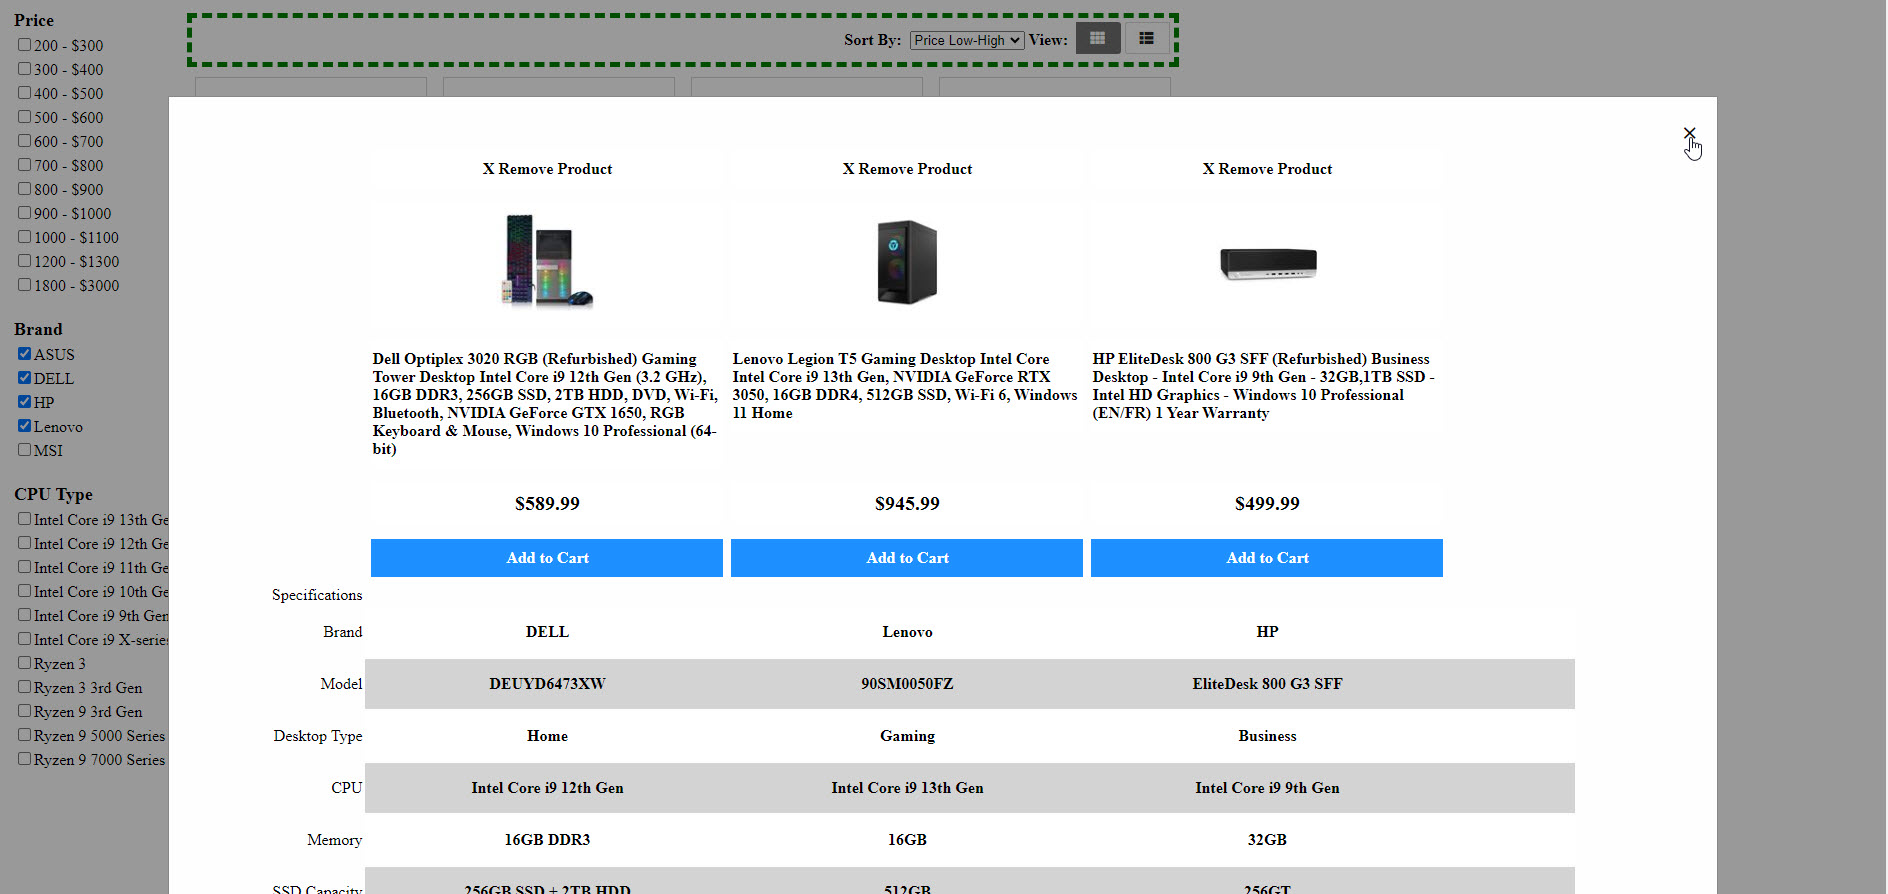Check the $1800 - $3000 price range

tap(24, 285)
